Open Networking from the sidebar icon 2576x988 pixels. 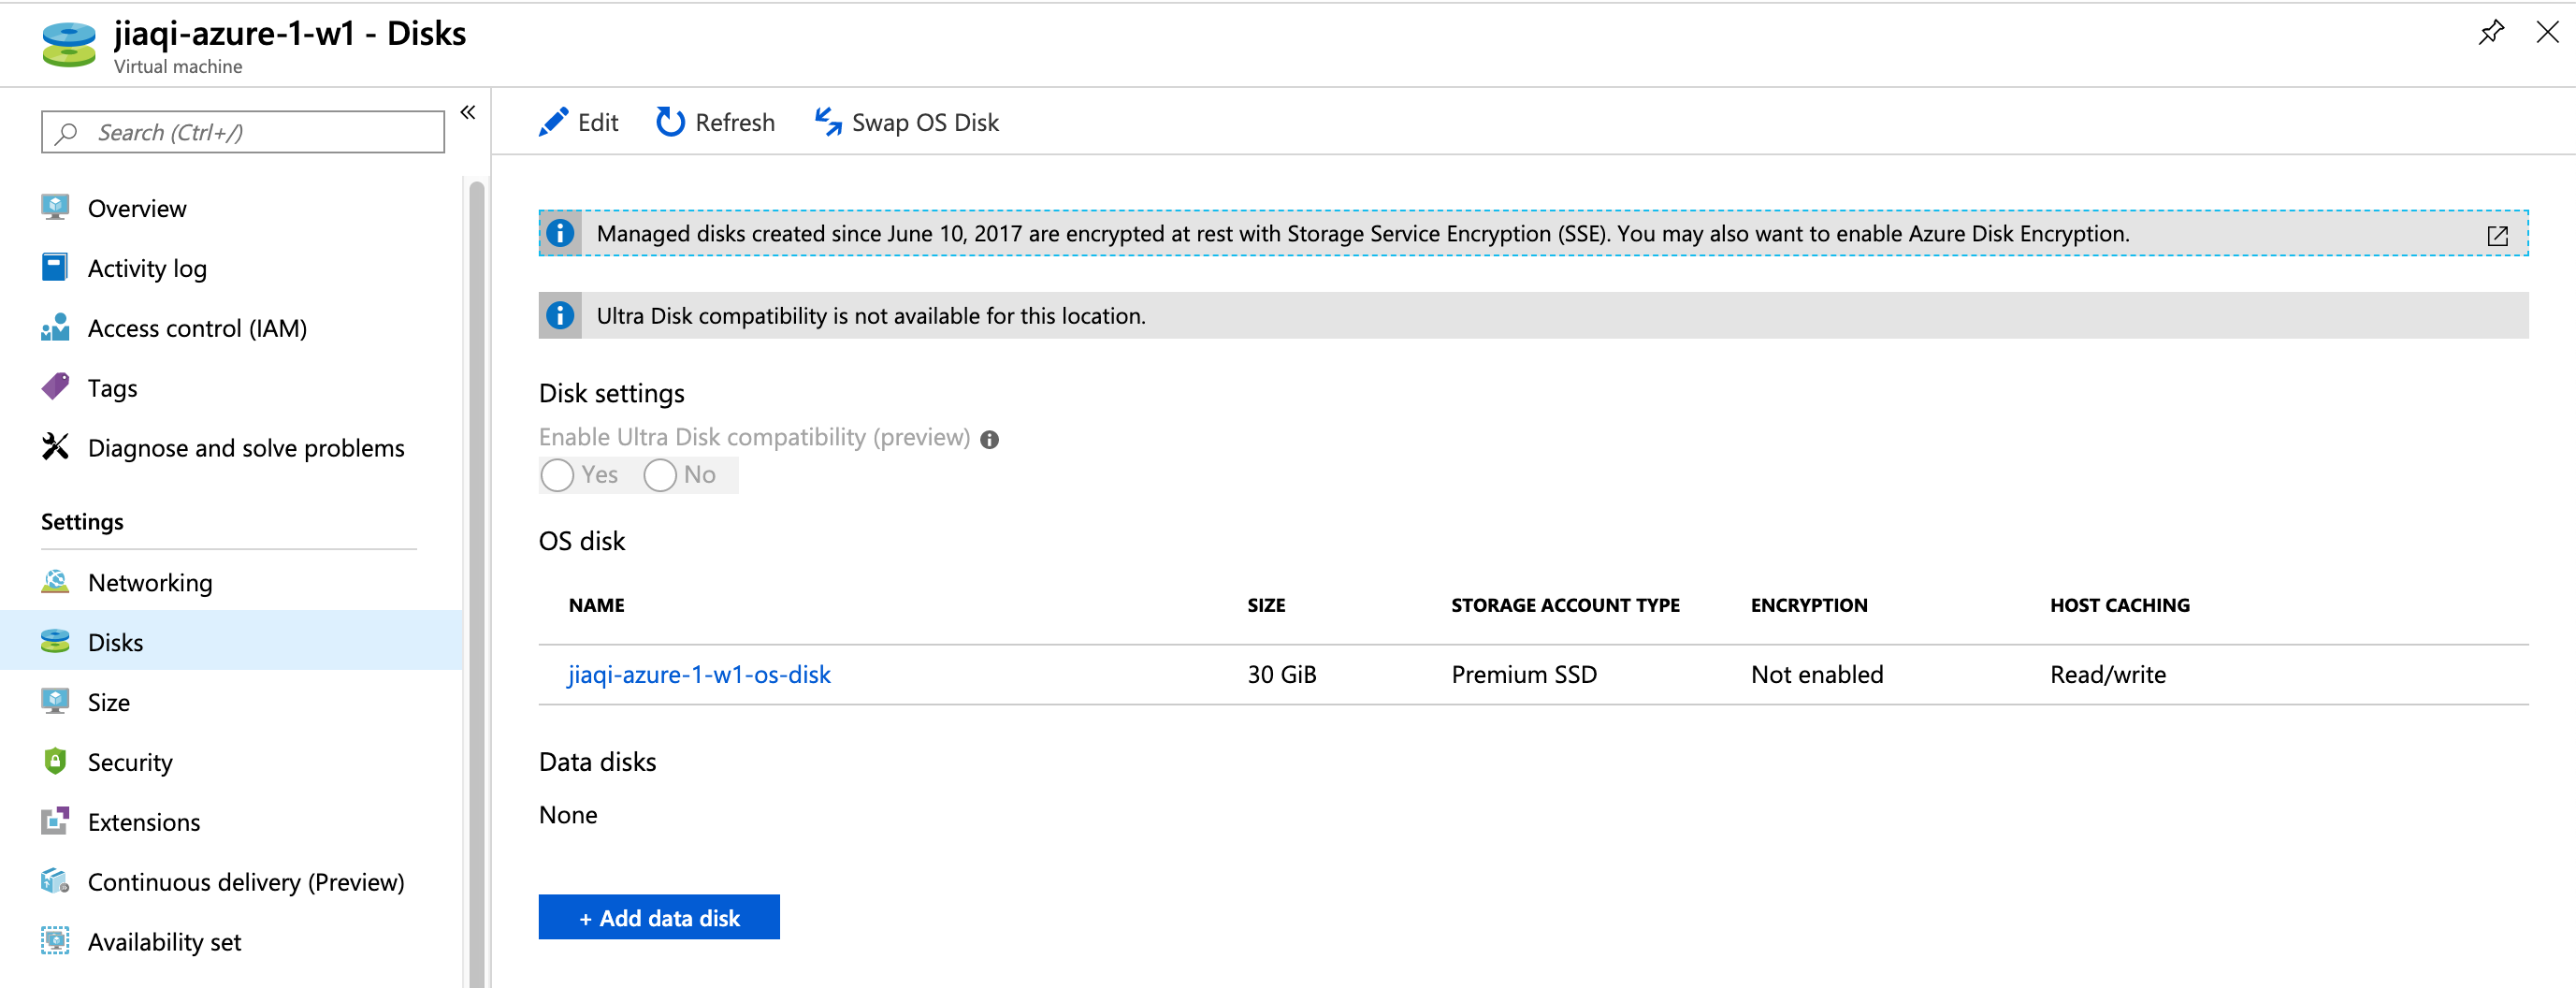tap(56, 581)
